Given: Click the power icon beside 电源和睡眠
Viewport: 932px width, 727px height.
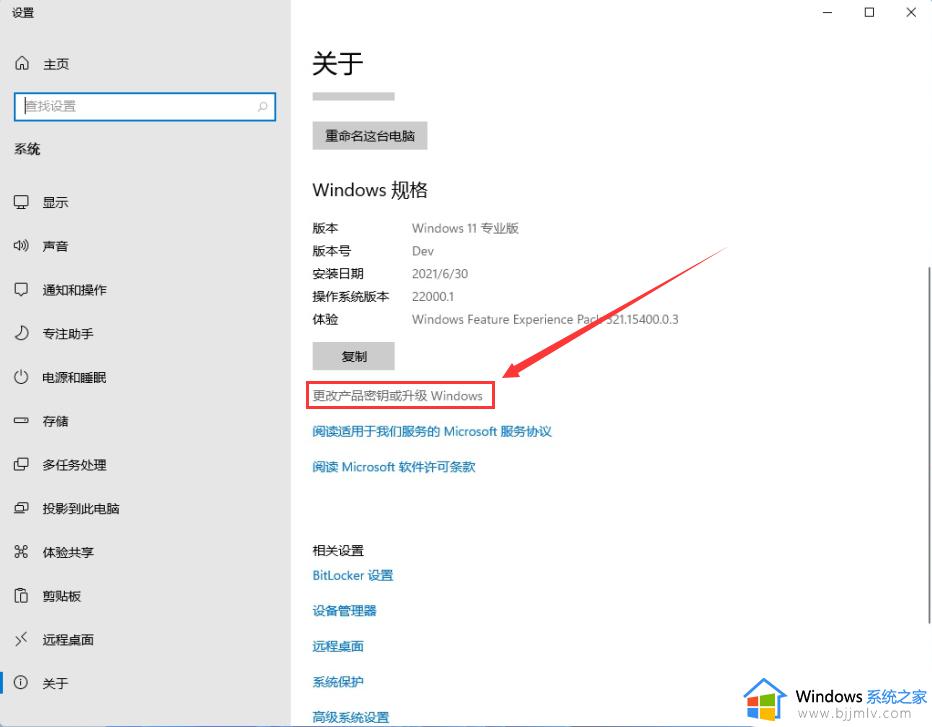Looking at the screenshot, I should [21, 377].
